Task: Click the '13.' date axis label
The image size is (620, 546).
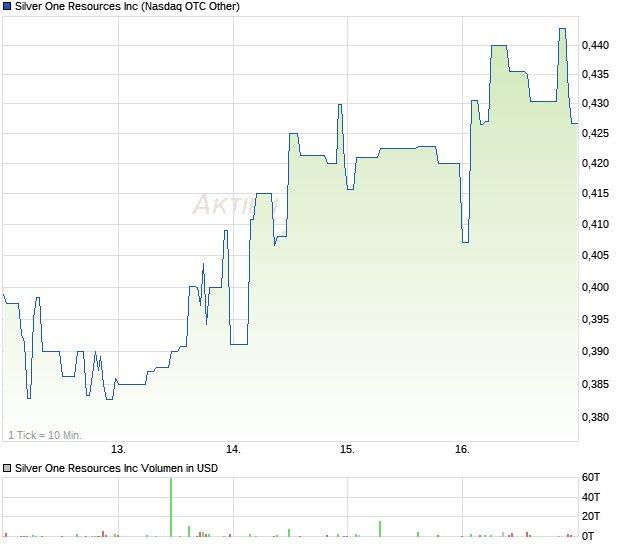Action: pyautogui.click(x=118, y=450)
